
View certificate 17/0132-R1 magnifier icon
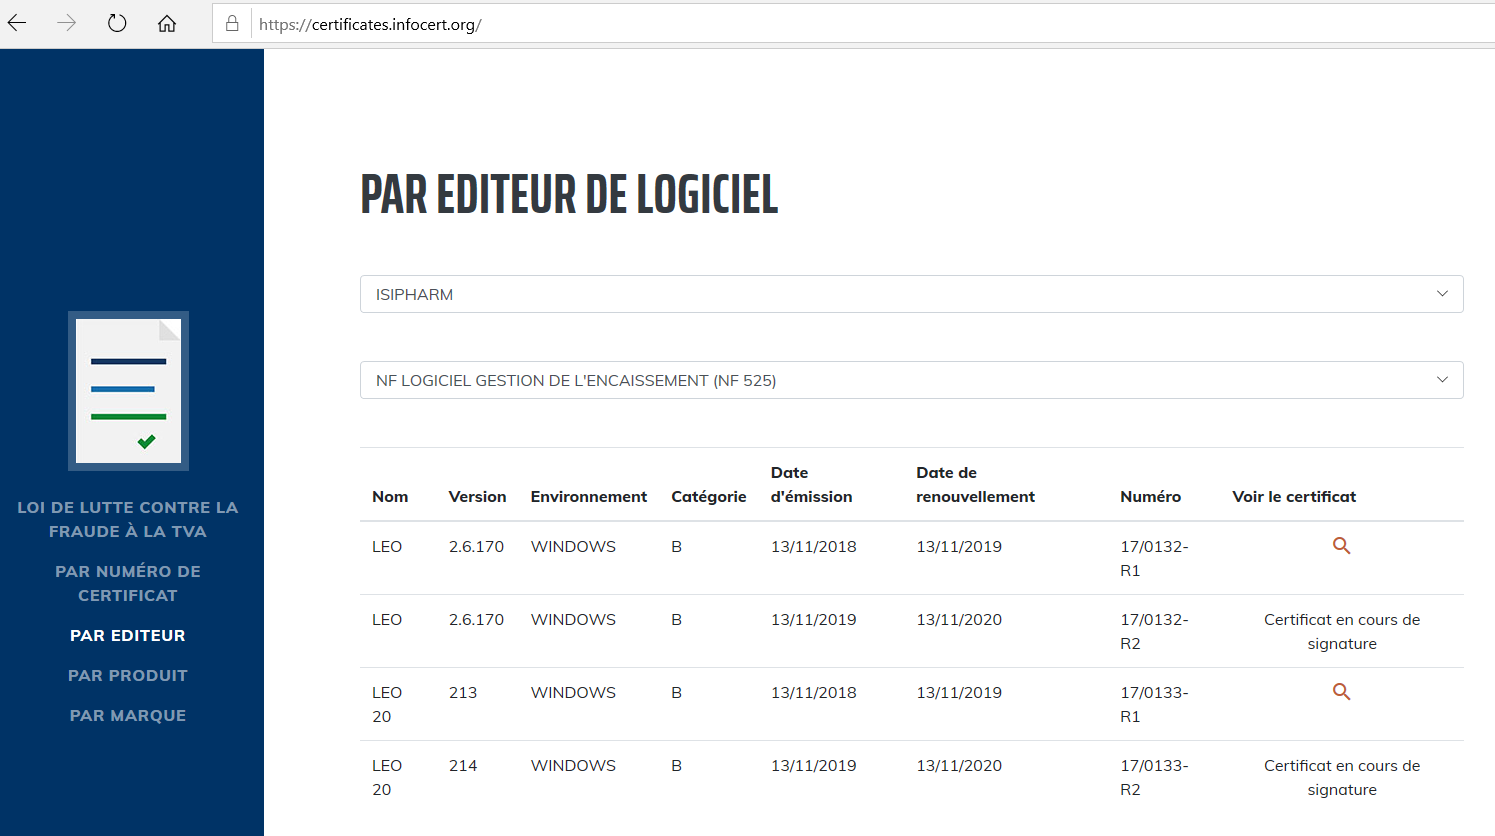[x=1342, y=546]
